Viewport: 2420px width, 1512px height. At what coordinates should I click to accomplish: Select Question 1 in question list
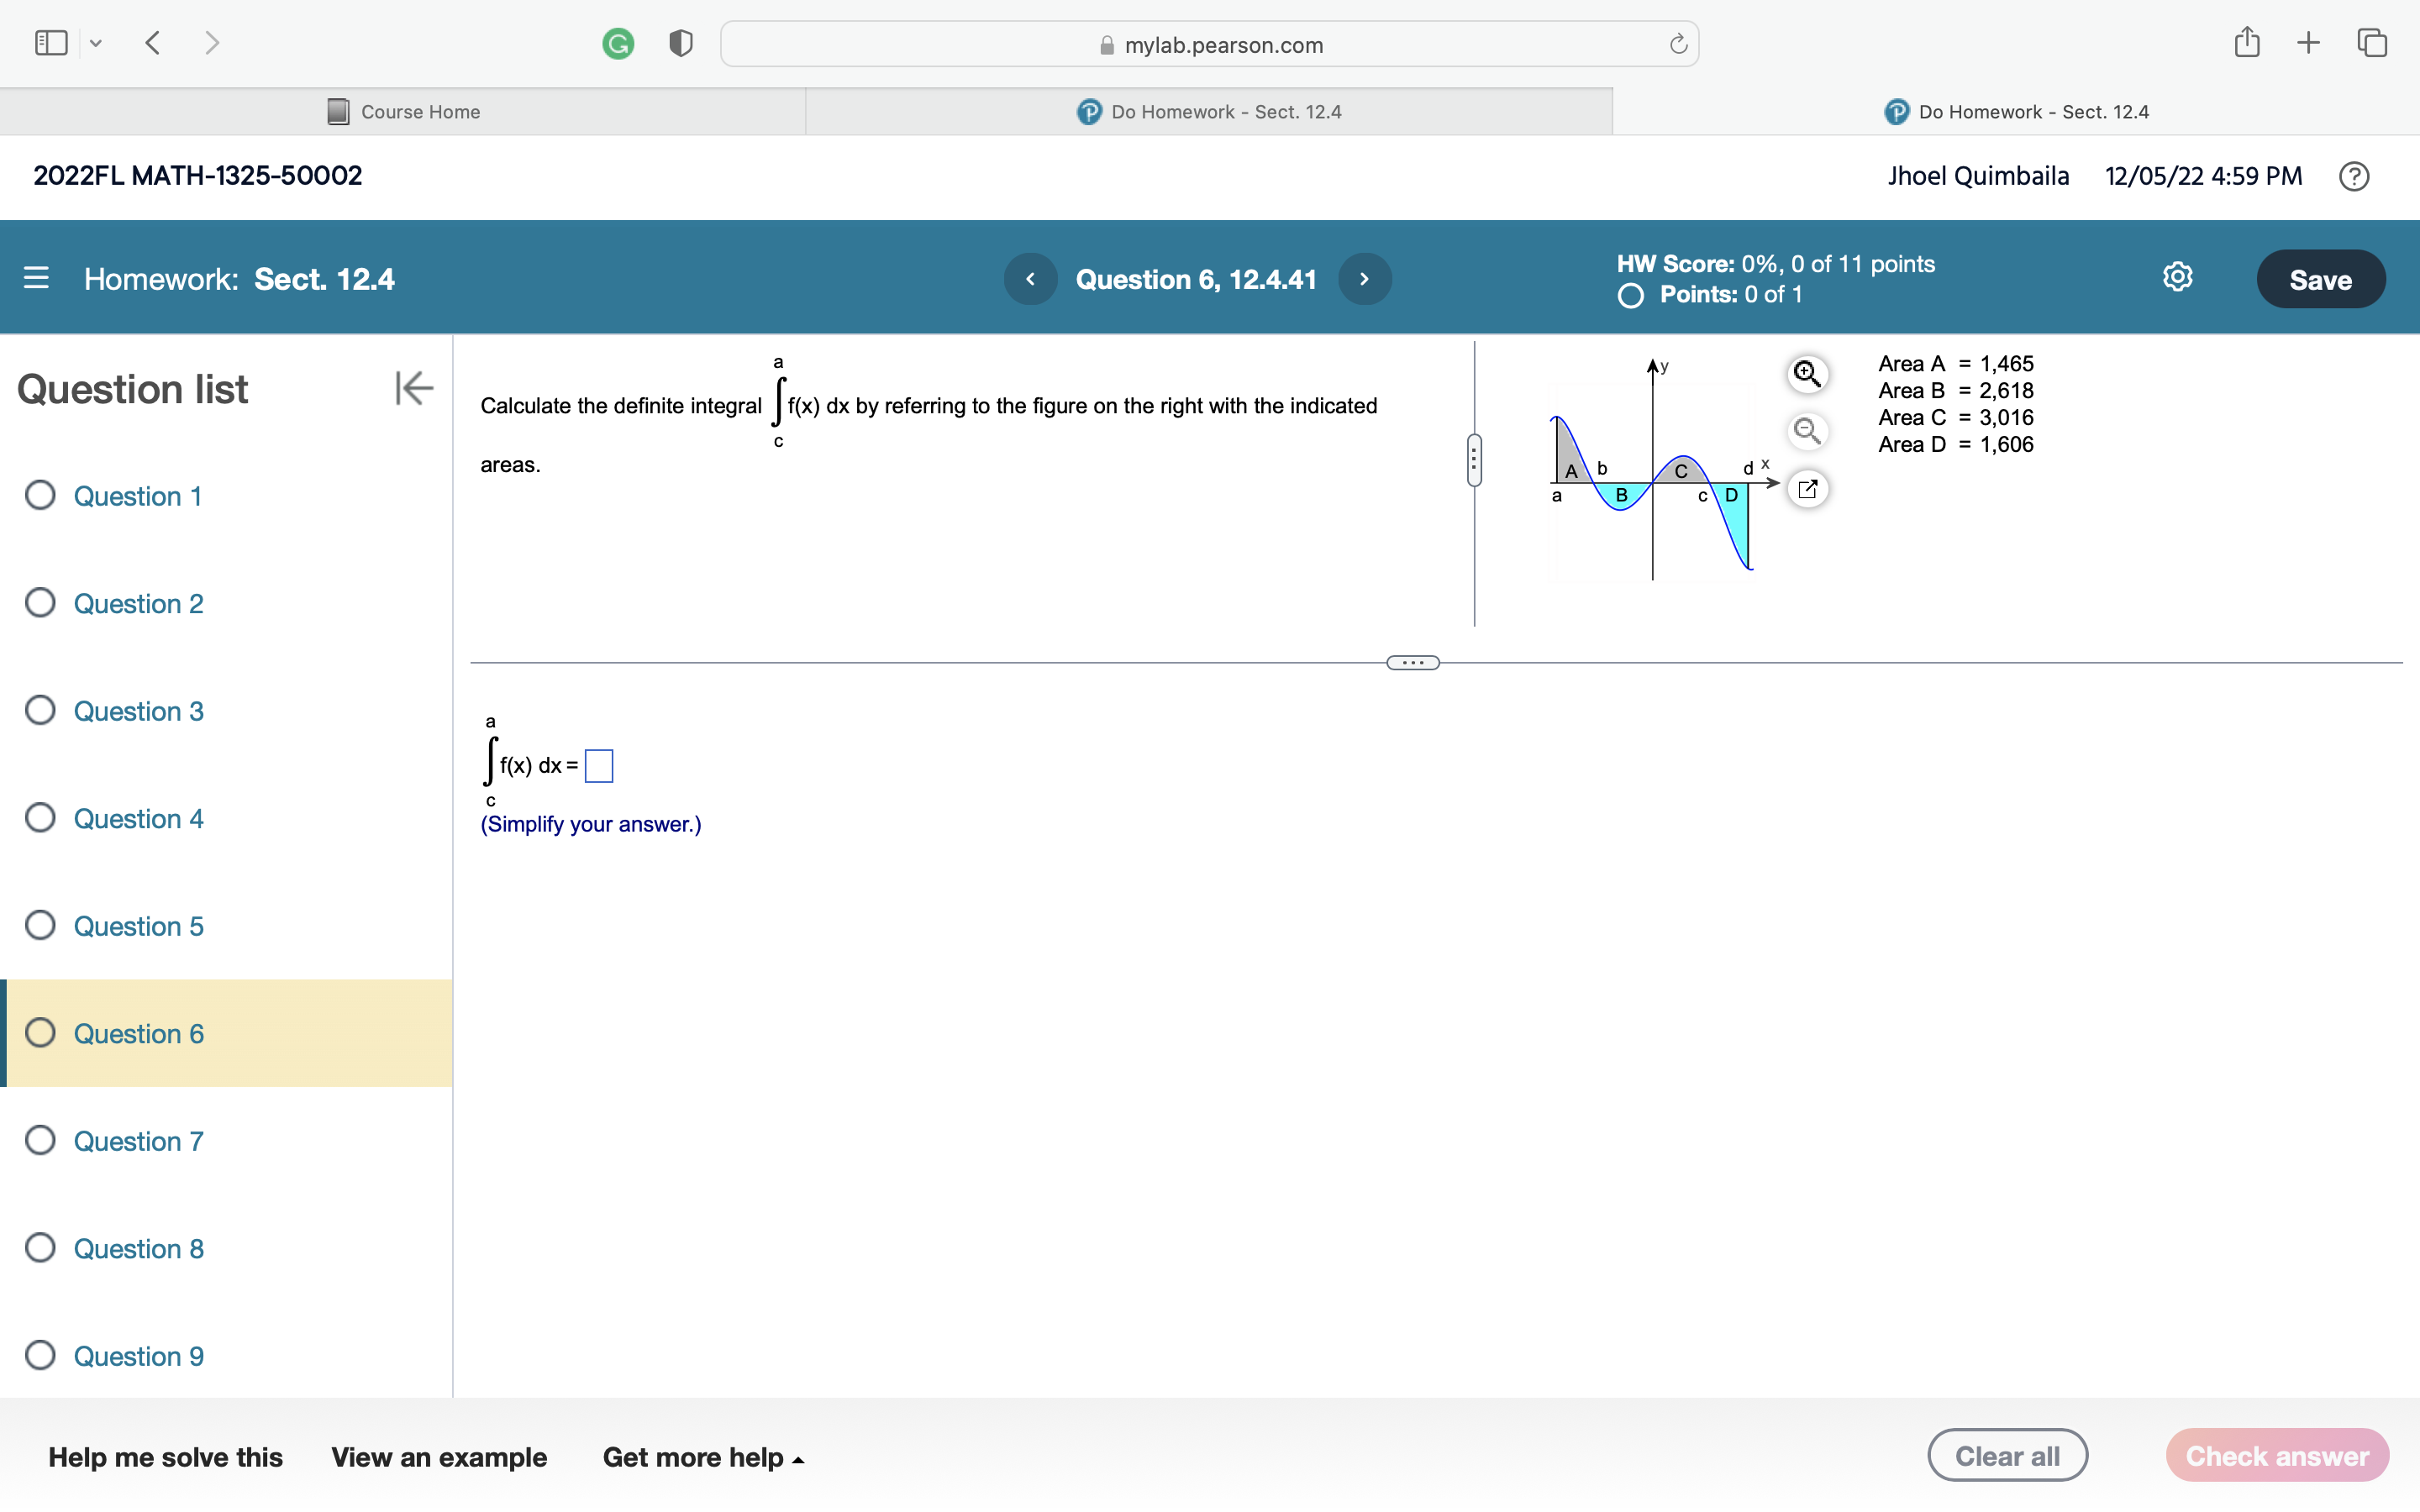click(x=137, y=496)
